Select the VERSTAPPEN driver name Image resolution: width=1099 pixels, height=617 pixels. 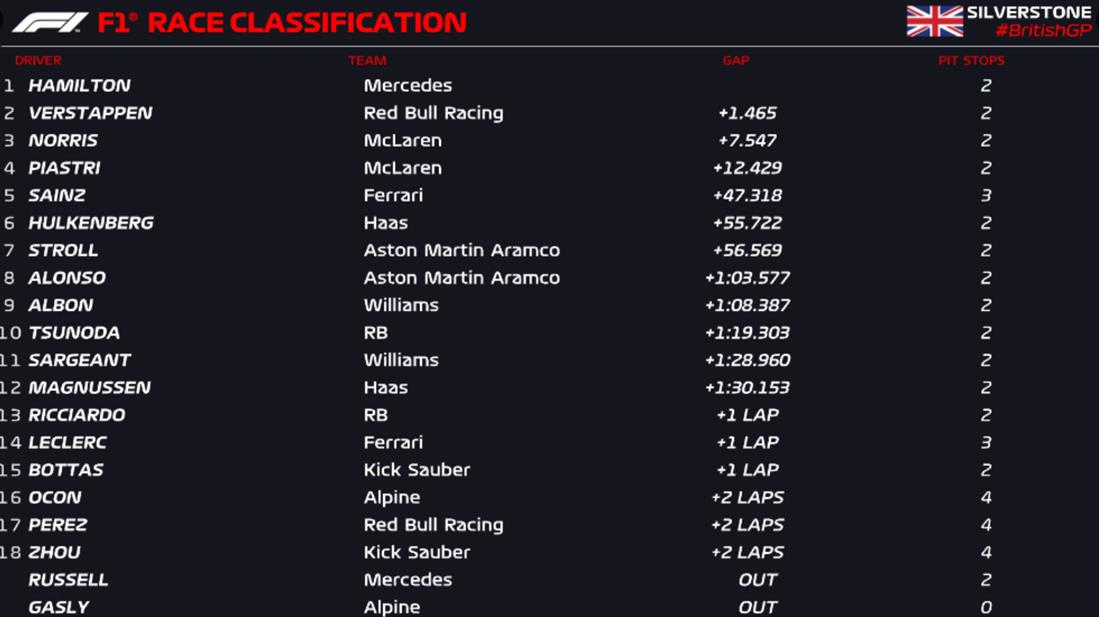tap(90, 113)
